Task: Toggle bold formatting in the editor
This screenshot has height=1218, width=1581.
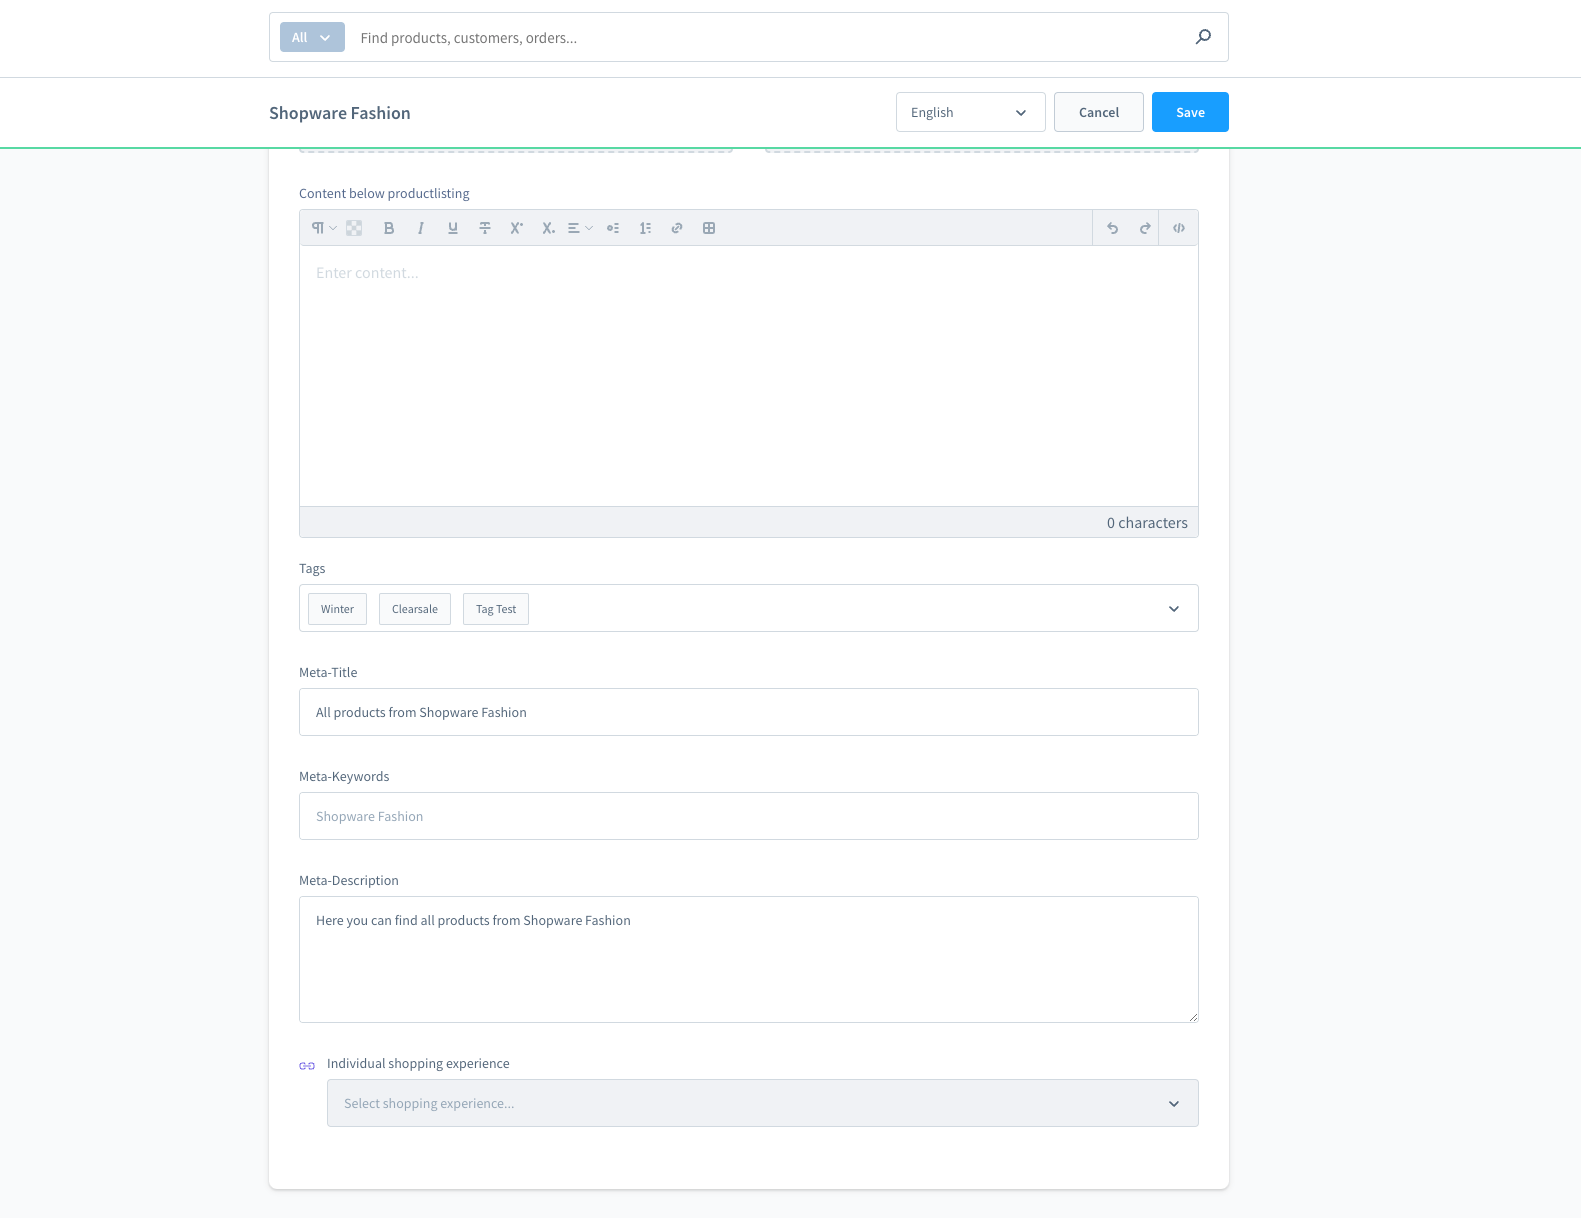Action: pyautogui.click(x=389, y=228)
